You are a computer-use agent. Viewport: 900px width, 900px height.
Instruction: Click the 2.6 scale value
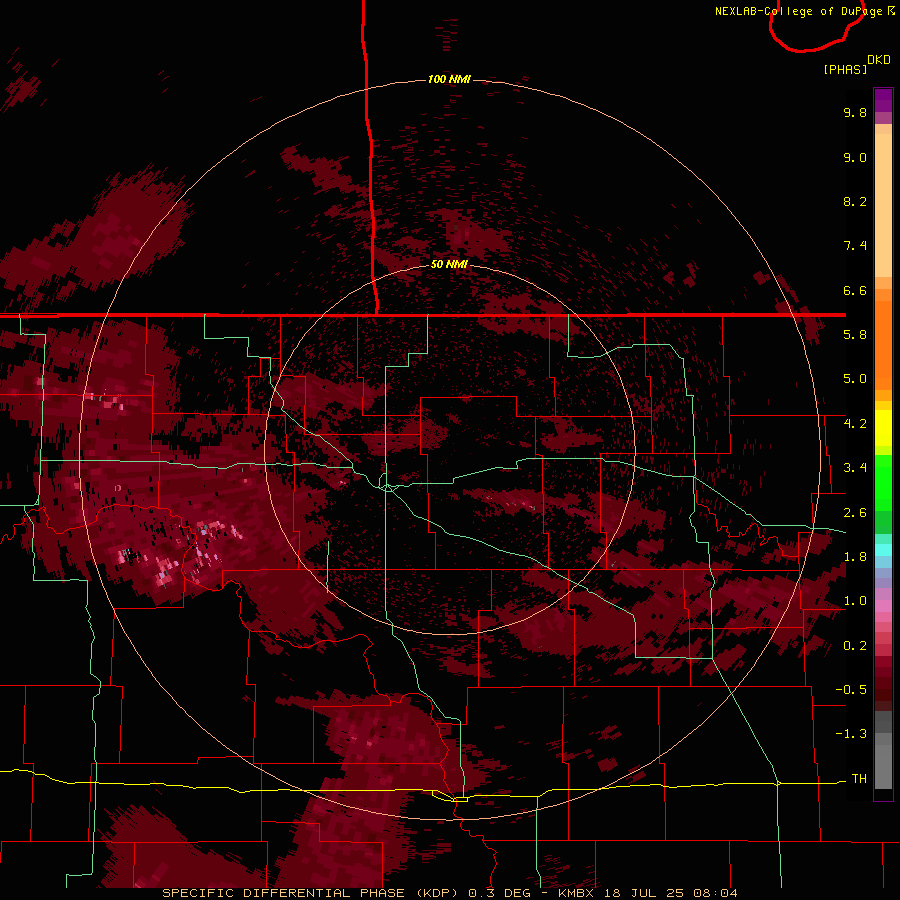point(855,513)
